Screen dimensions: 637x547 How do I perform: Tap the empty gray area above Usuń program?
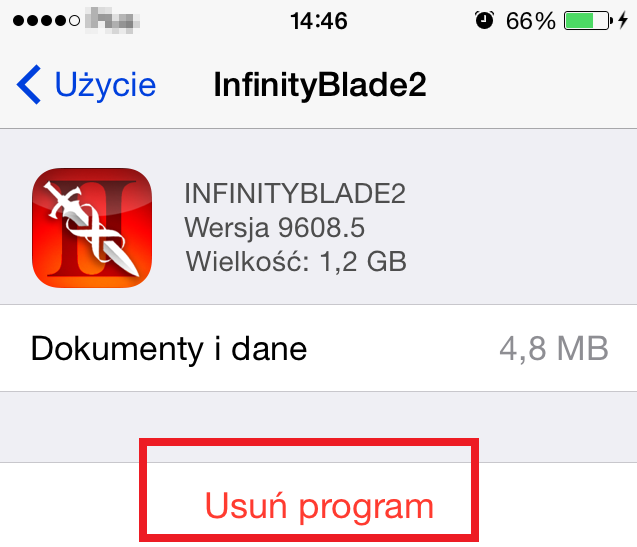pos(318,427)
